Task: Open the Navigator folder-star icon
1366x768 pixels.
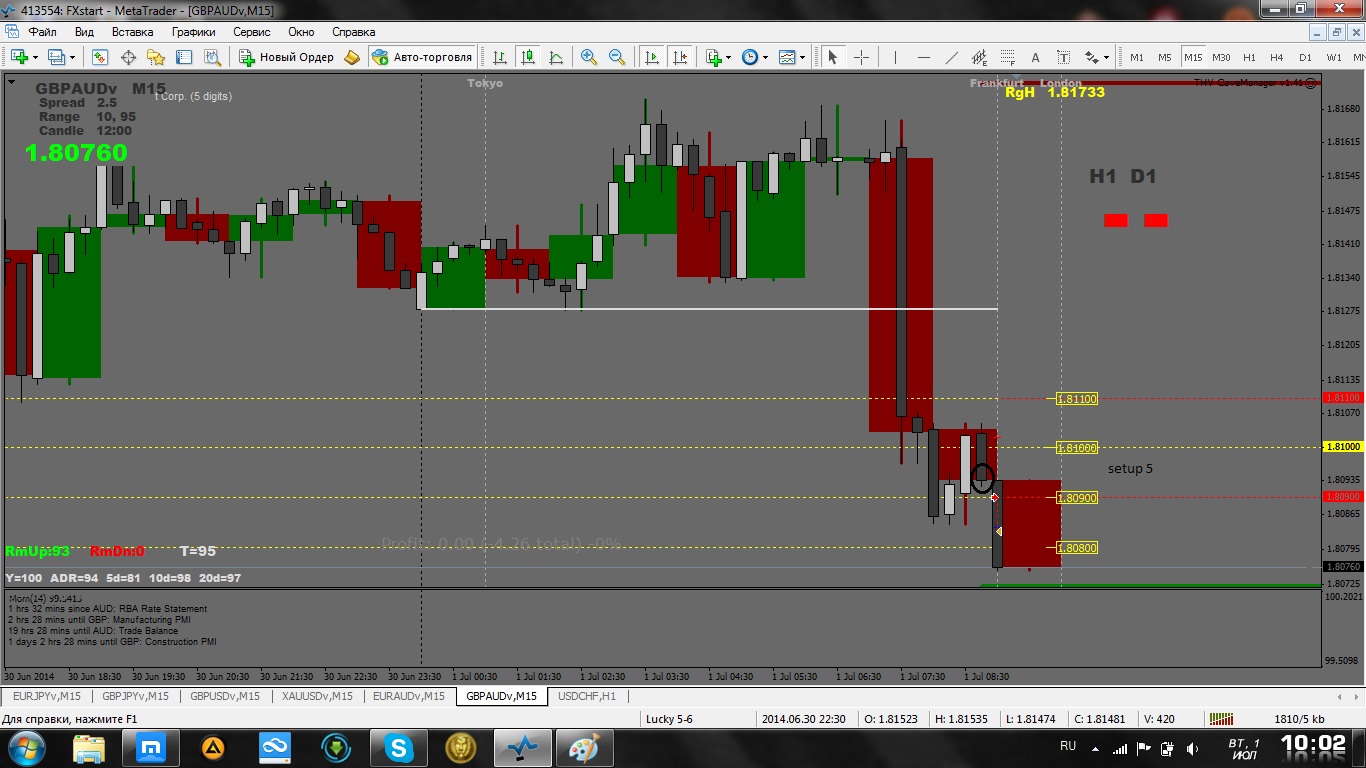Action: pyautogui.click(x=156, y=57)
